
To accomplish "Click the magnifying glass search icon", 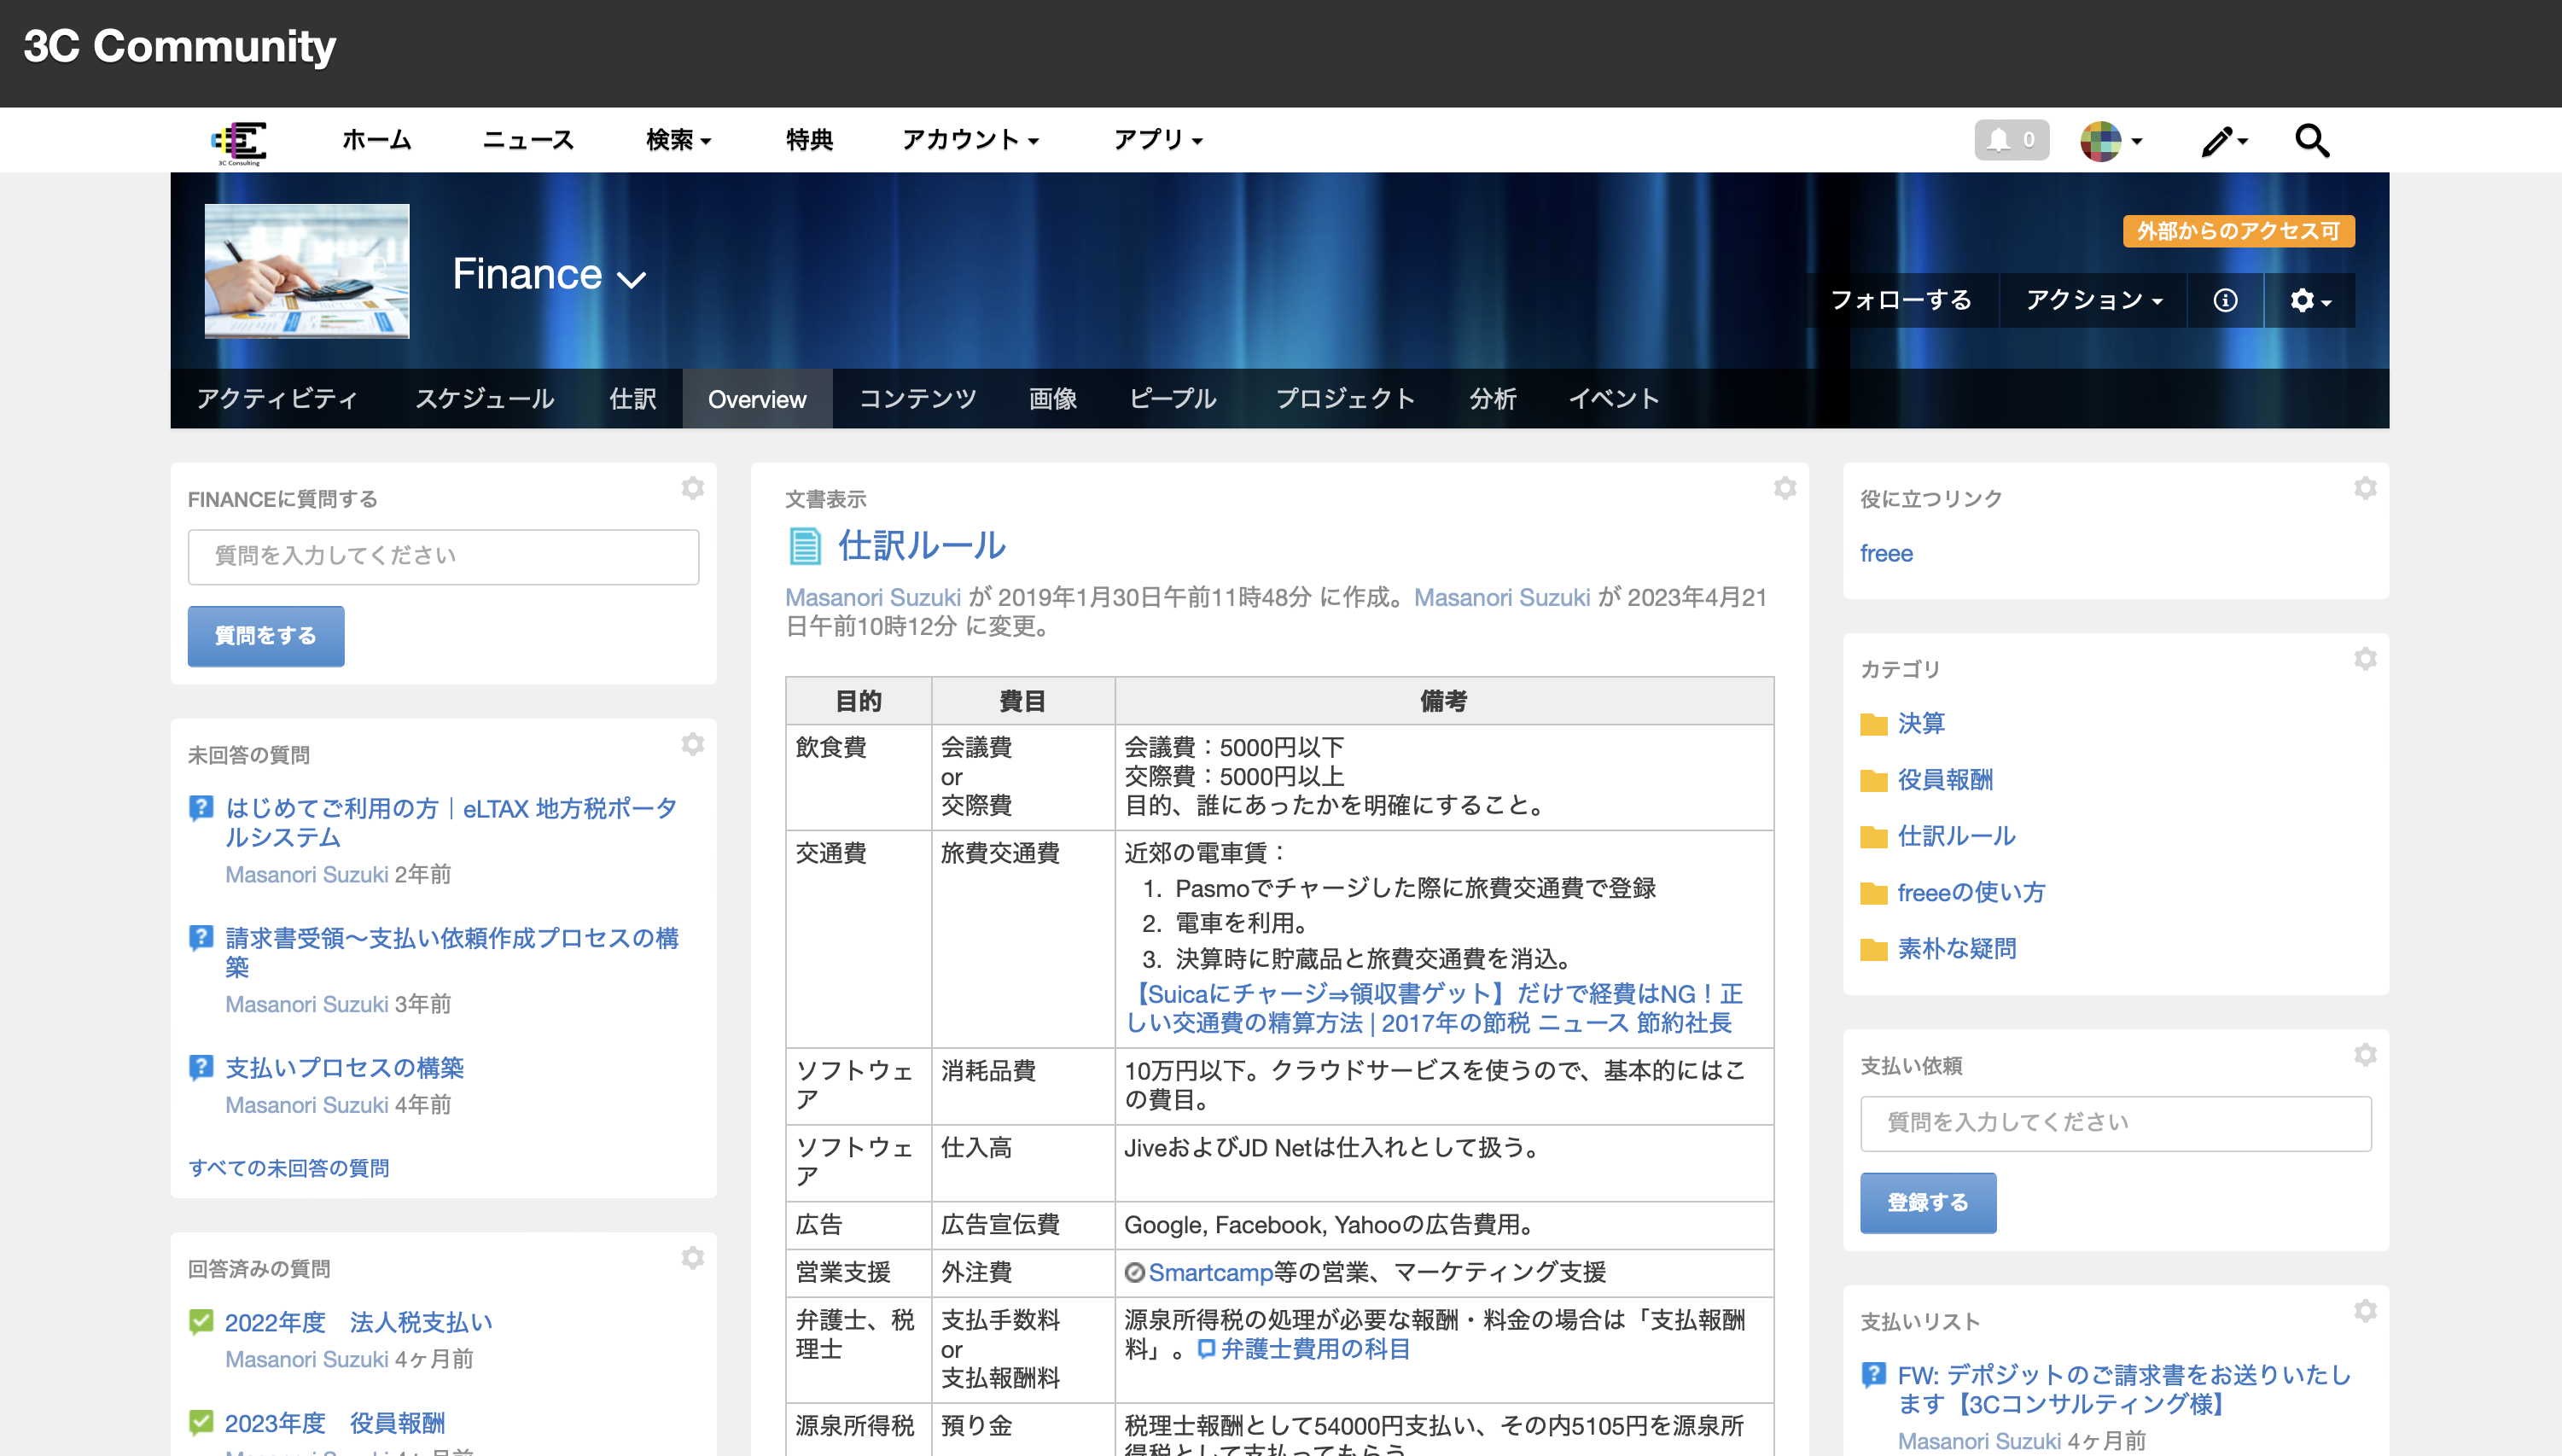I will [2311, 141].
